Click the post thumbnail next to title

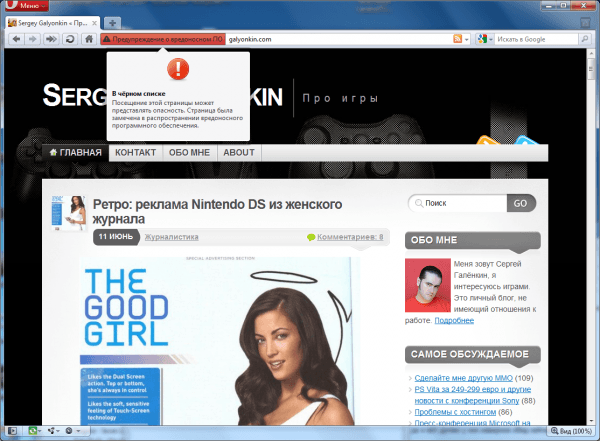68,213
